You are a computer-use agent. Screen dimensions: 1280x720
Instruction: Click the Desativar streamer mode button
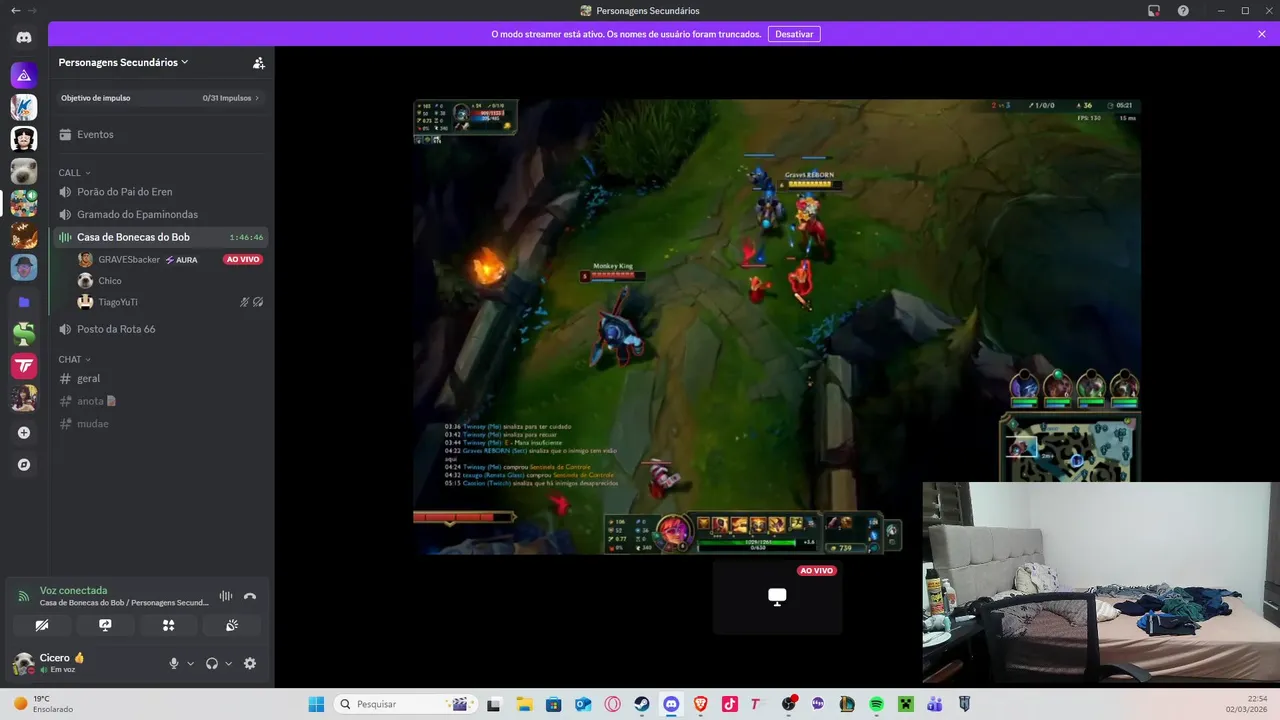click(794, 34)
